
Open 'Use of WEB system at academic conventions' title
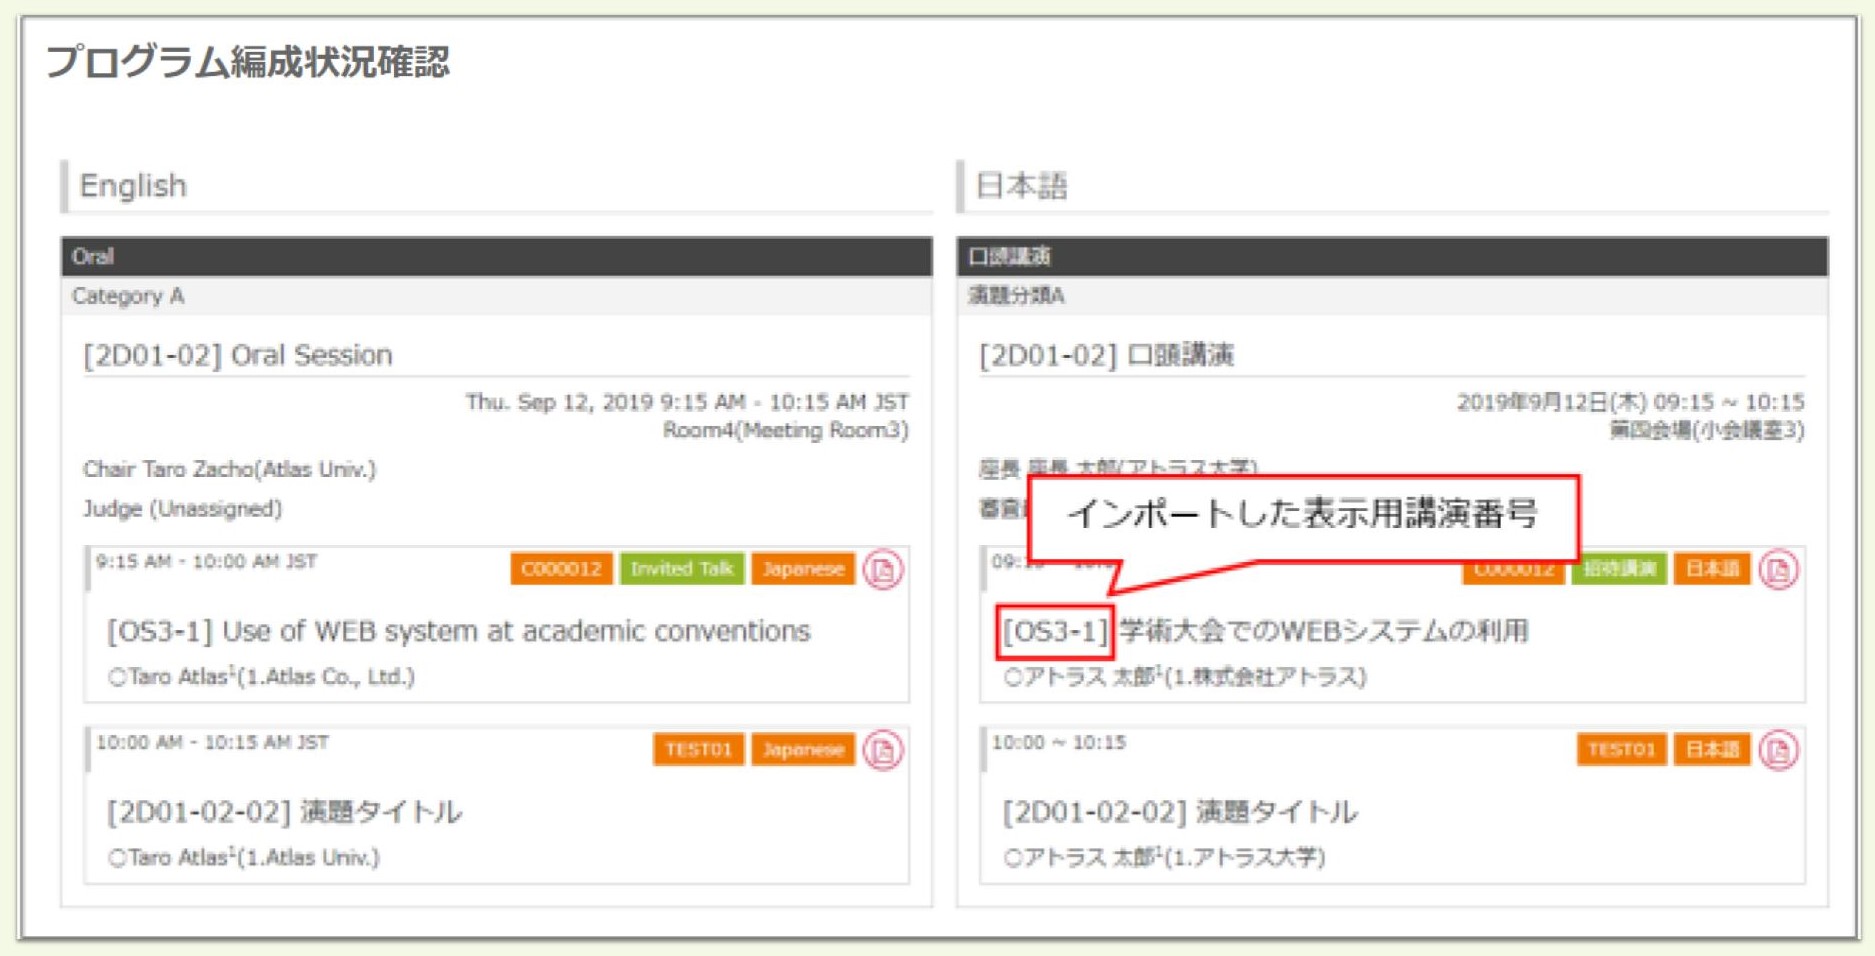516,631
